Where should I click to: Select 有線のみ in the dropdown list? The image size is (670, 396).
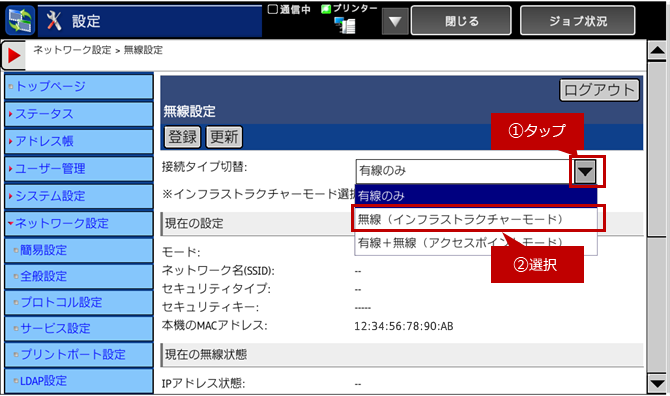pyautogui.click(x=476, y=196)
